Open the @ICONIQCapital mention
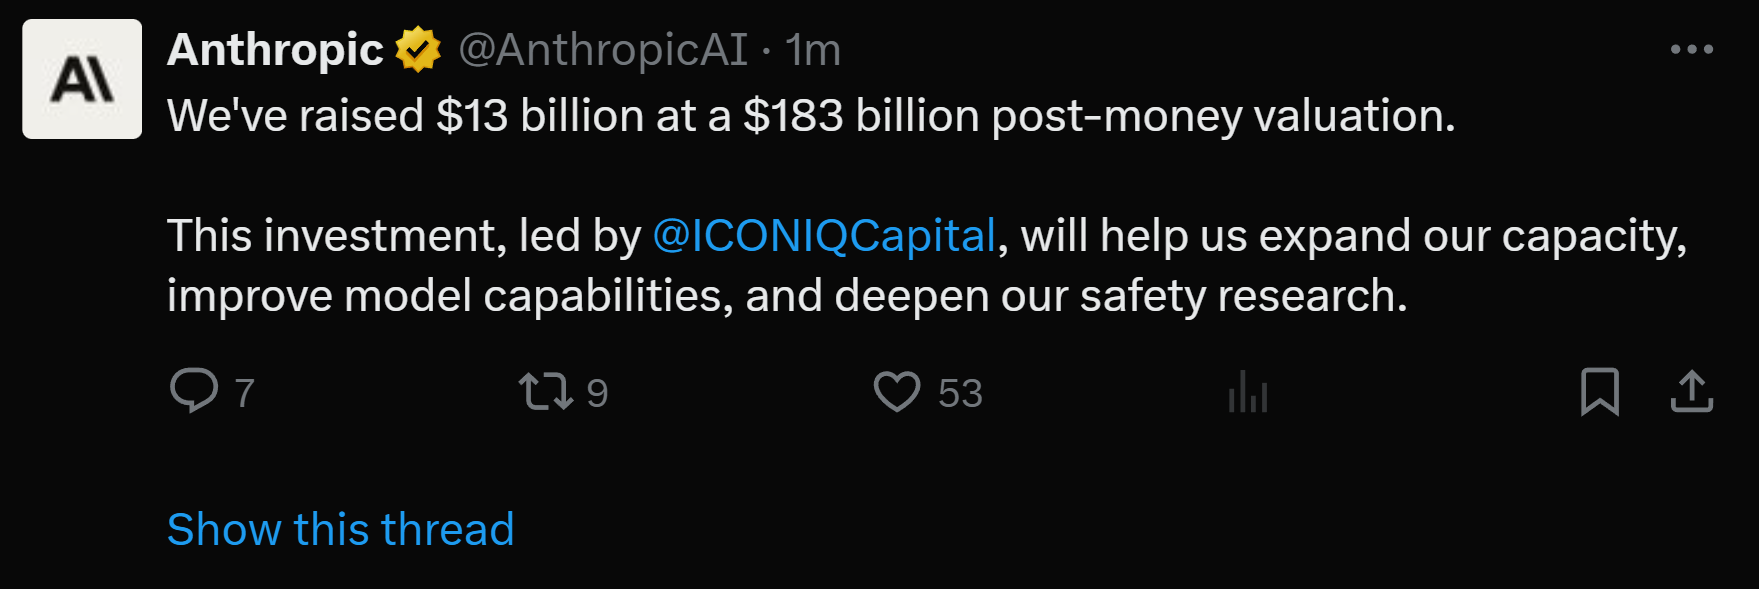1759x589 pixels. [824, 237]
